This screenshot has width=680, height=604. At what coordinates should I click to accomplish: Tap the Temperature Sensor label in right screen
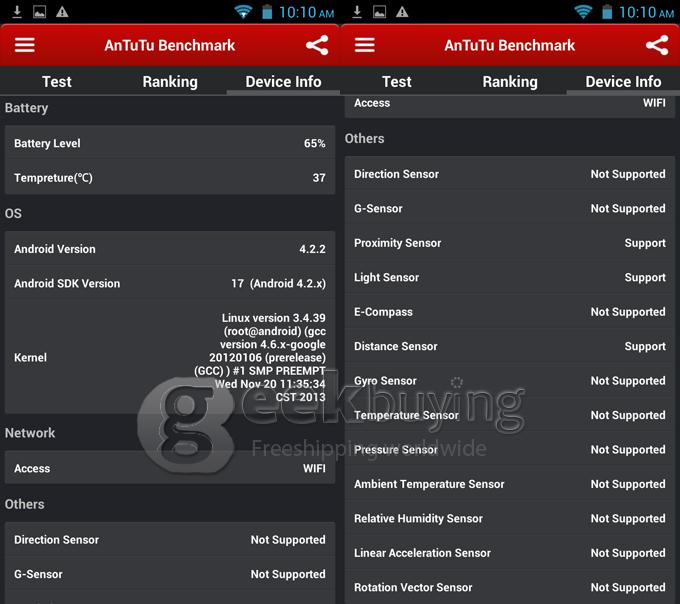tap(406, 415)
